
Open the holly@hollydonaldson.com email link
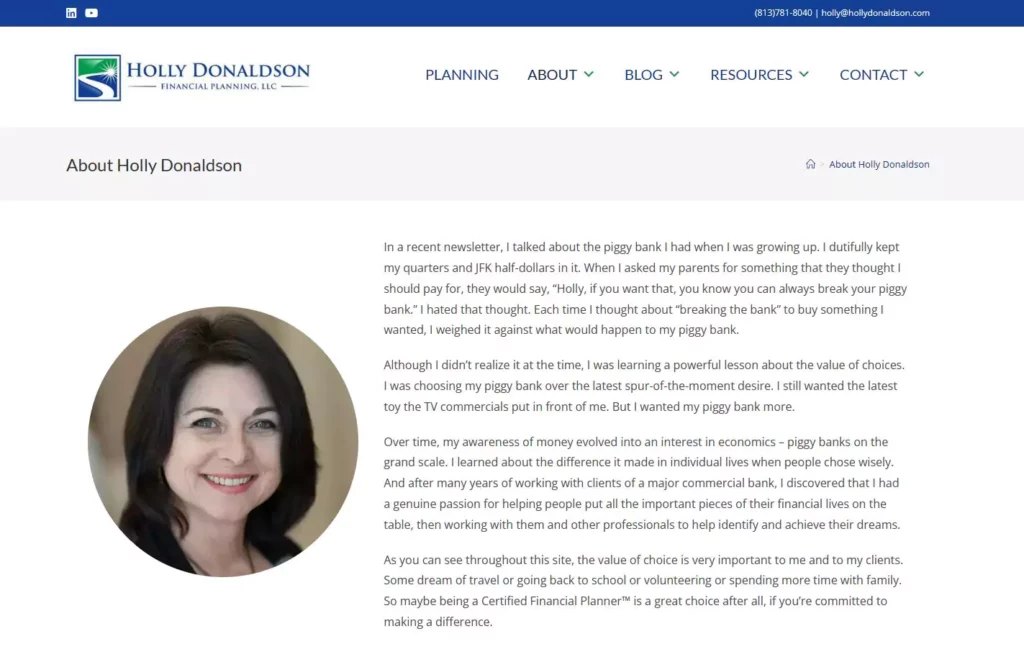[874, 13]
